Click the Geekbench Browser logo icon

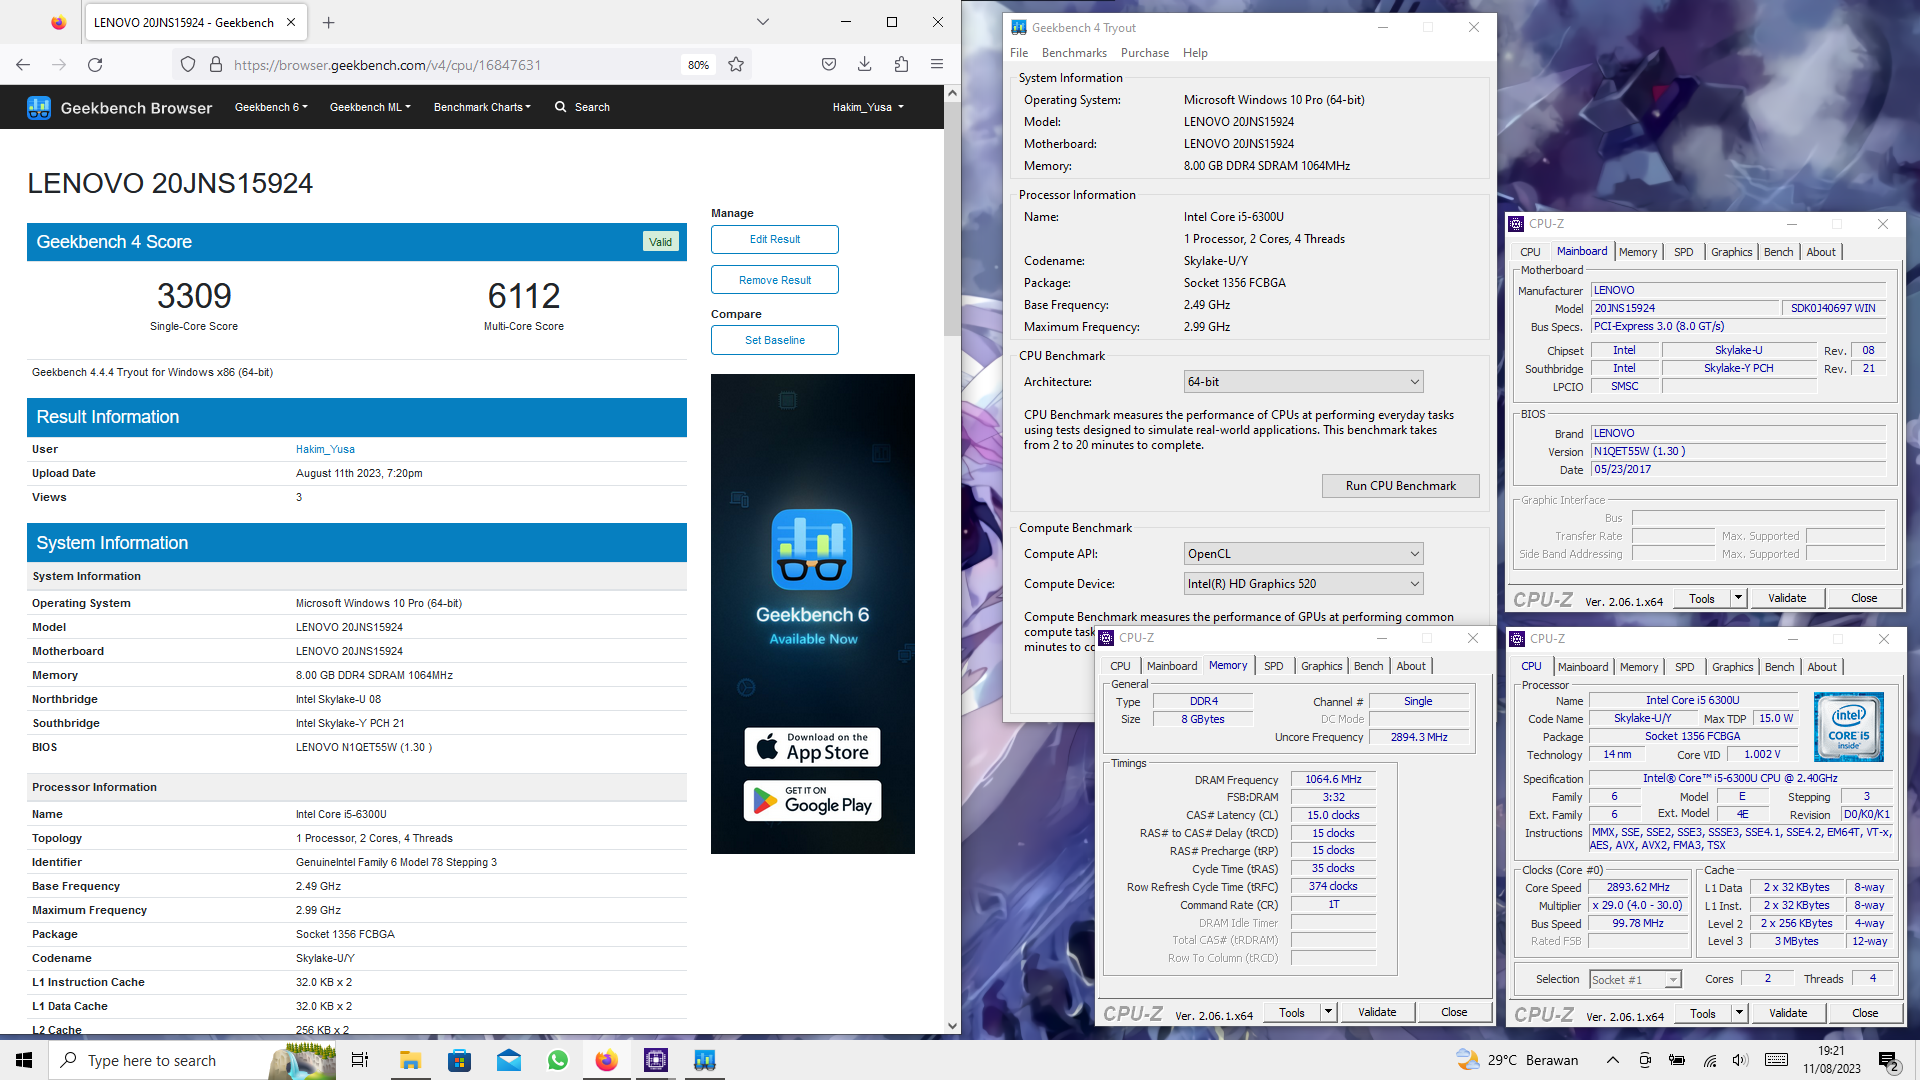click(39, 107)
